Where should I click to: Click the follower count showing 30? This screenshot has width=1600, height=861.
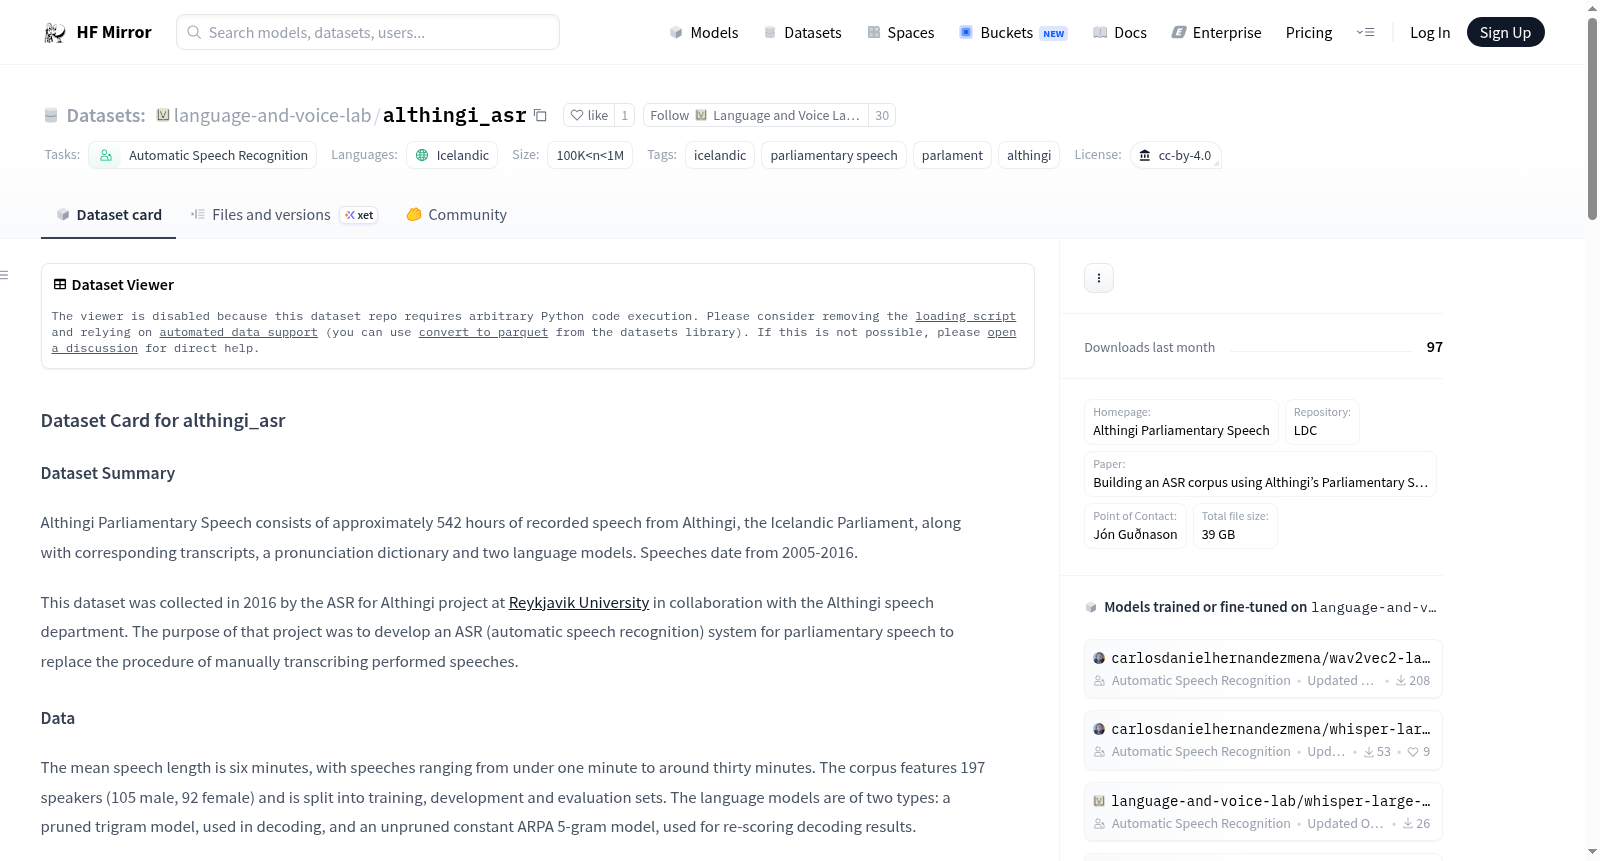click(x=882, y=115)
